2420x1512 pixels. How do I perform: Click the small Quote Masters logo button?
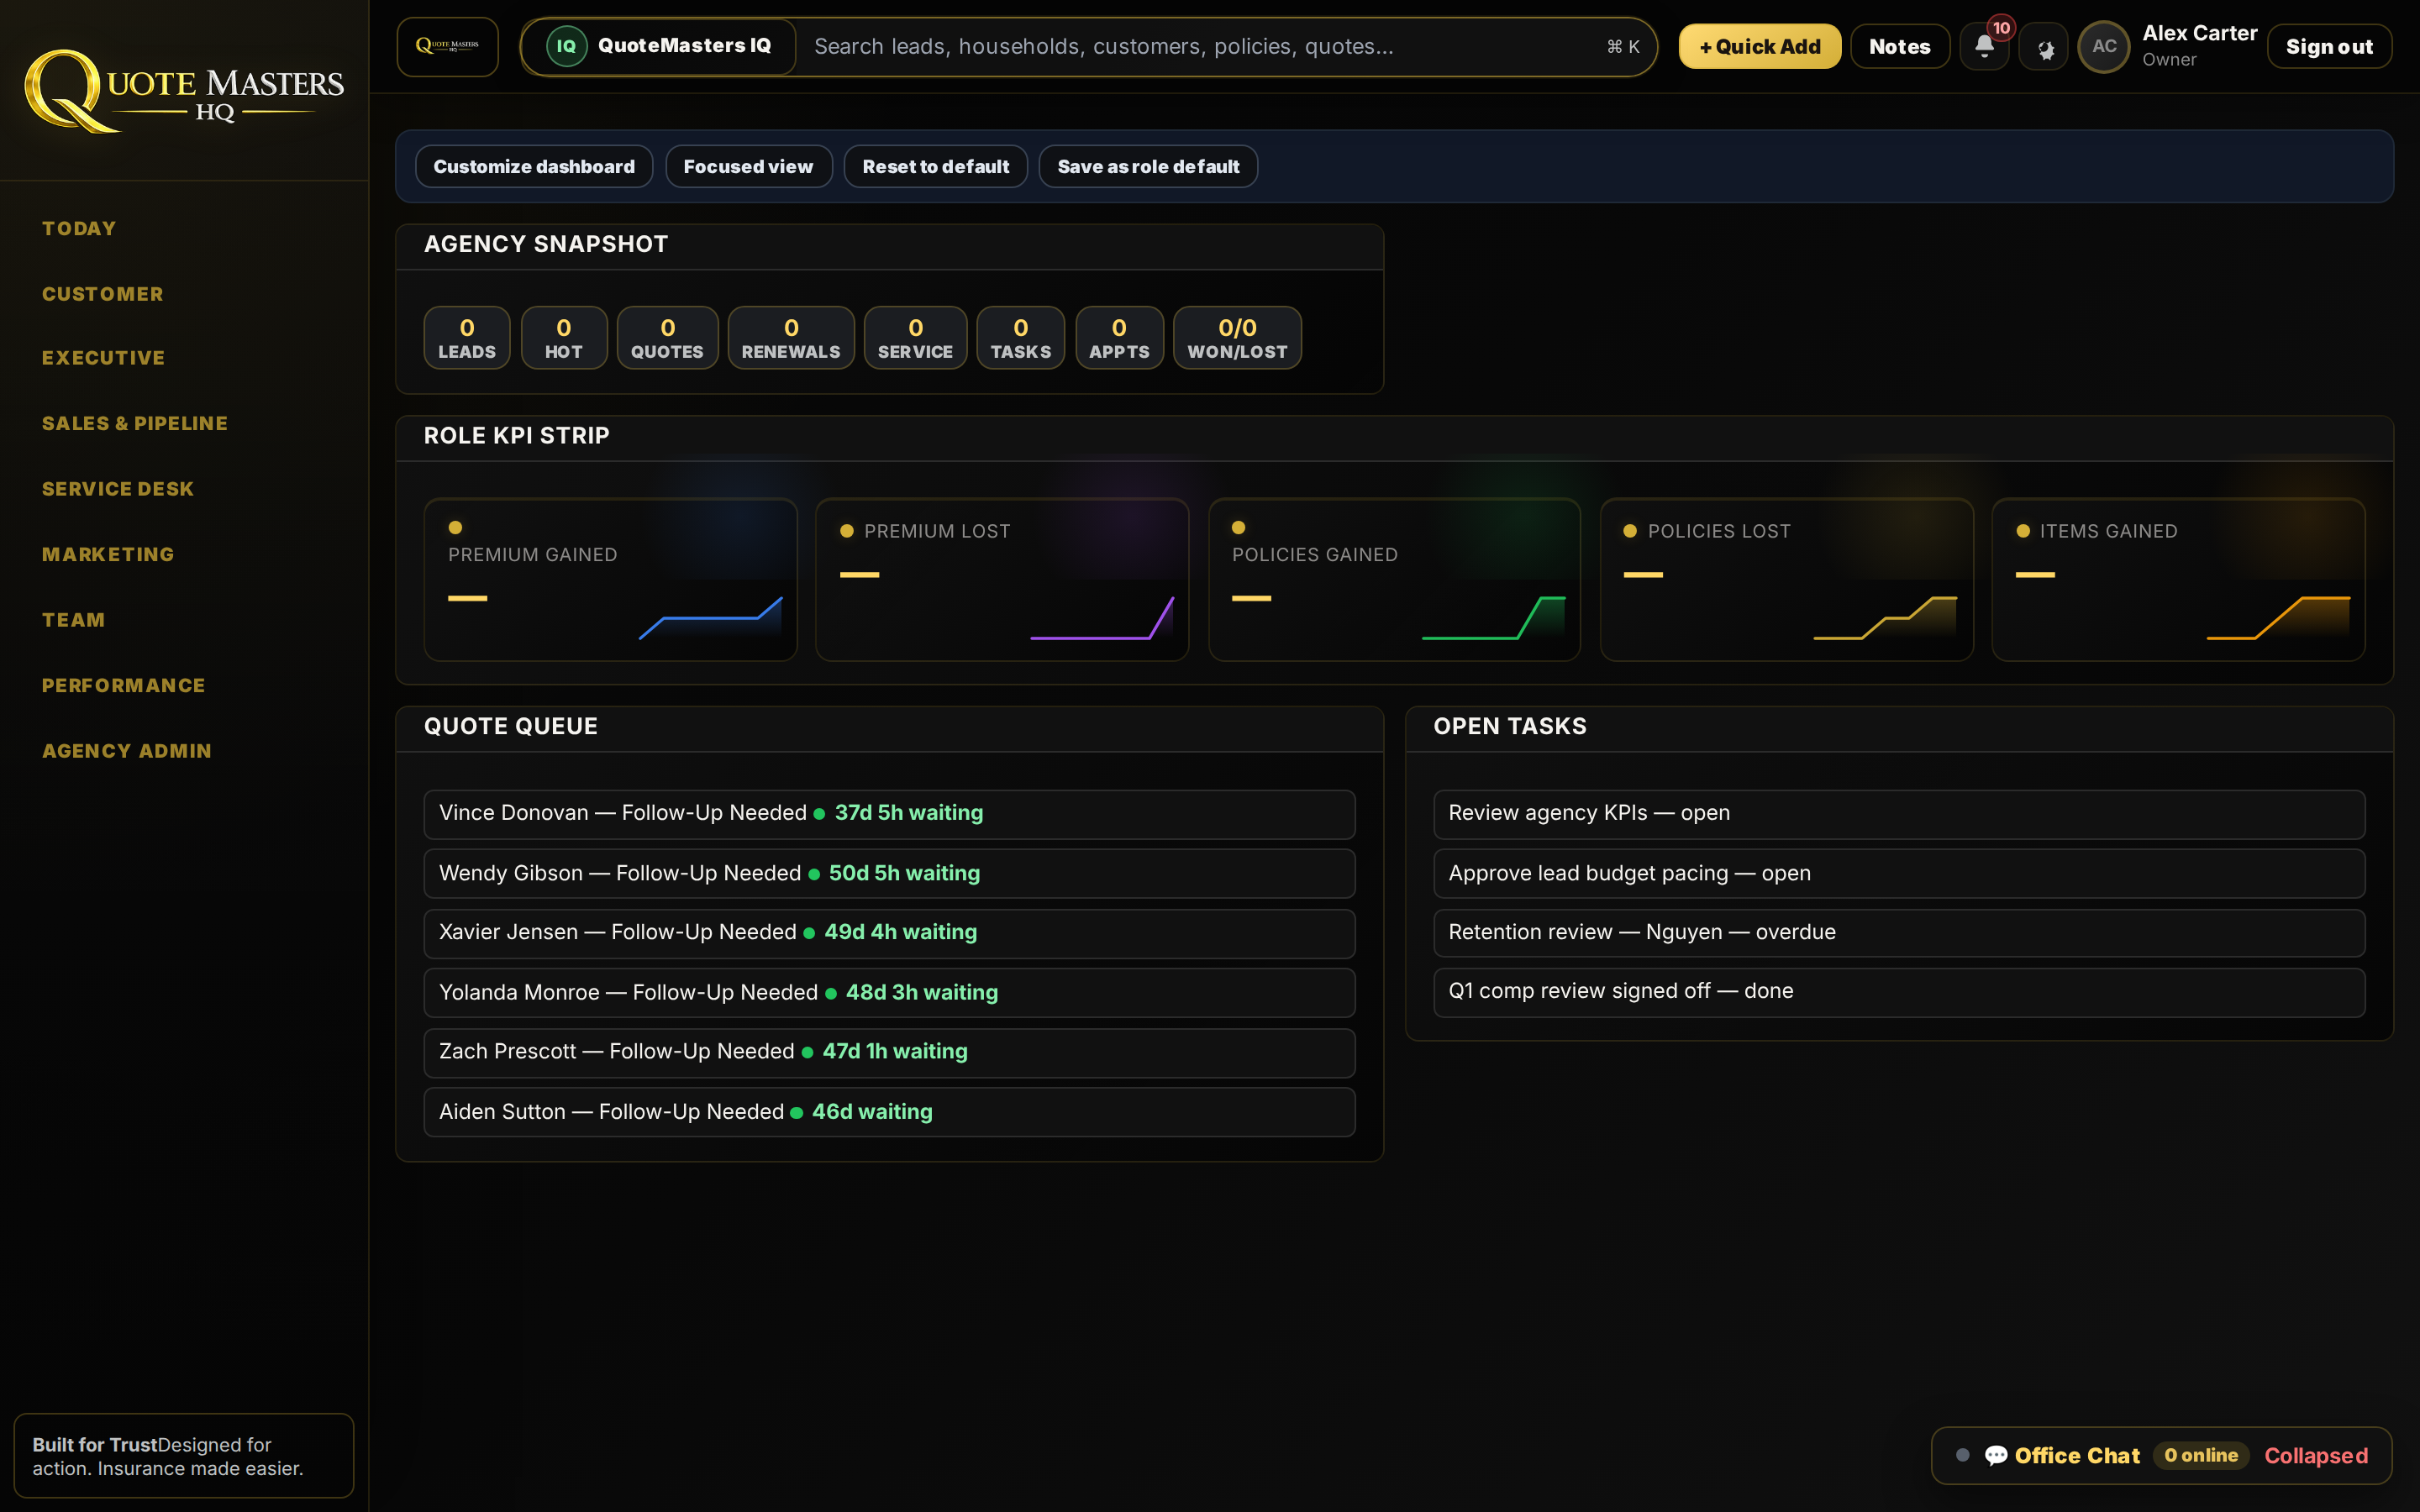coord(447,46)
